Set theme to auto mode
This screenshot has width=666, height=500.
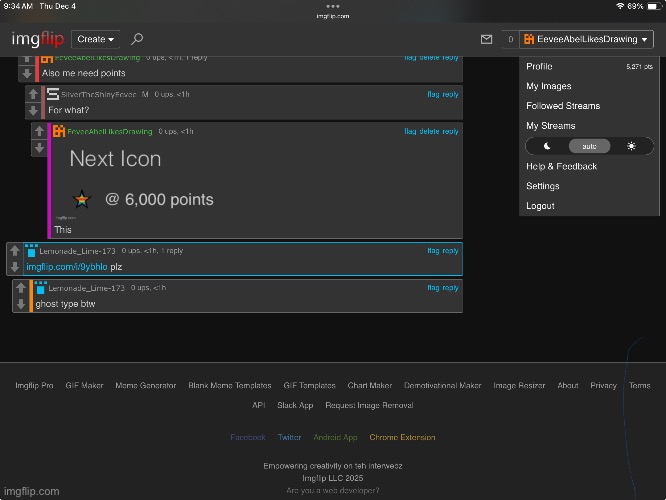(x=589, y=146)
